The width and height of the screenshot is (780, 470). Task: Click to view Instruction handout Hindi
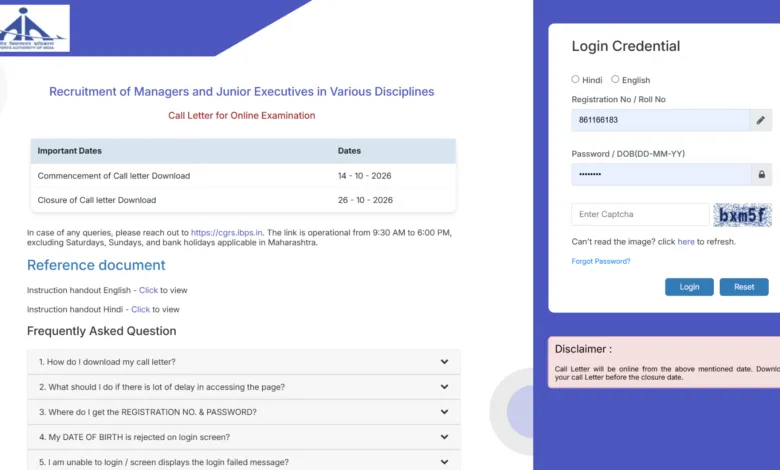140,309
